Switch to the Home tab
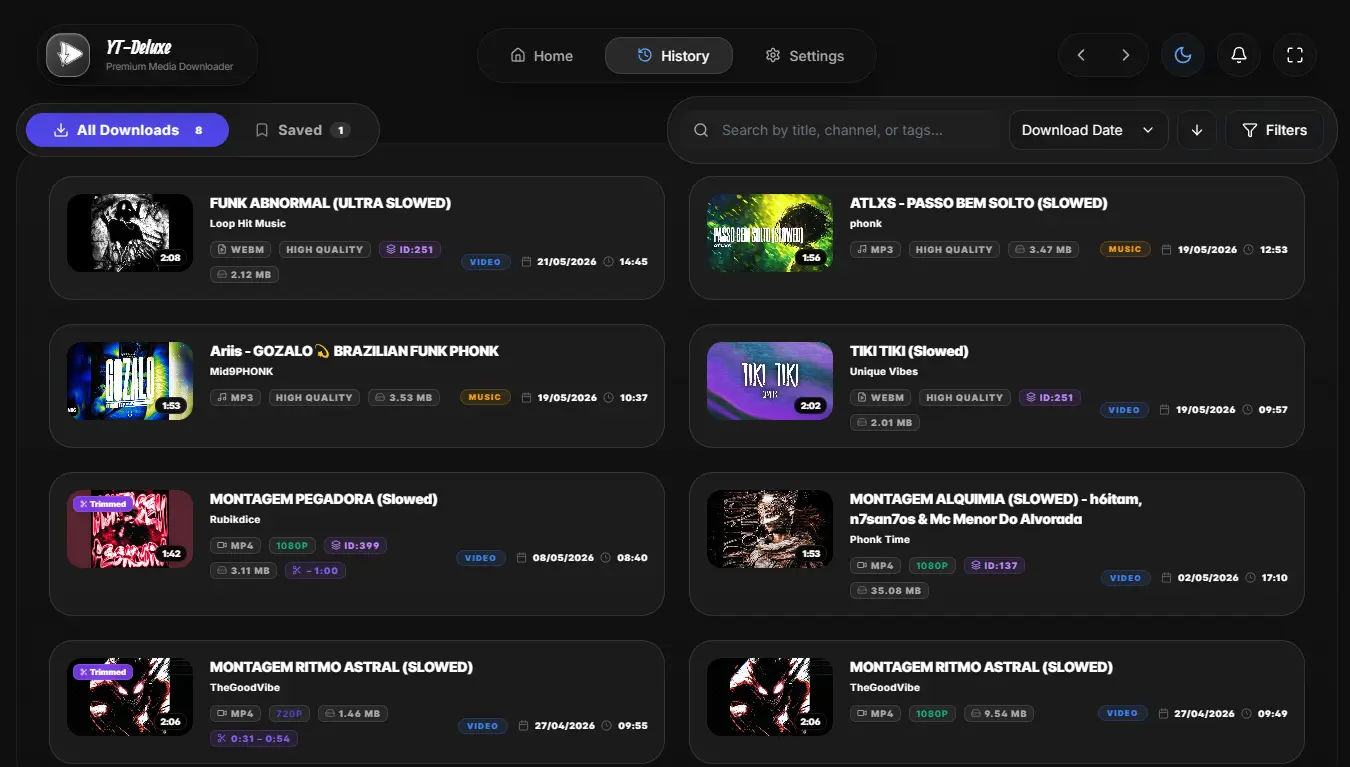The height and width of the screenshot is (767, 1350). tap(542, 56)
